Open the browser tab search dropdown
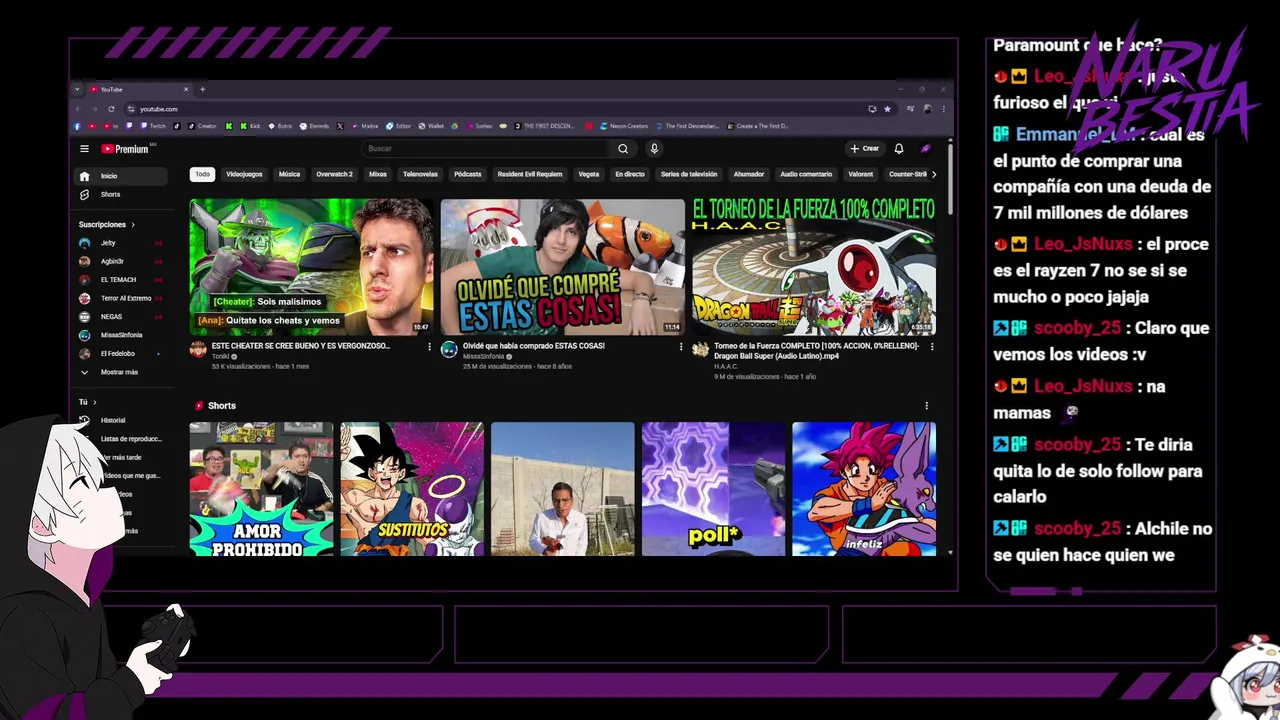1280x720 pixels. pyautogui.click(x=77, y=89)
